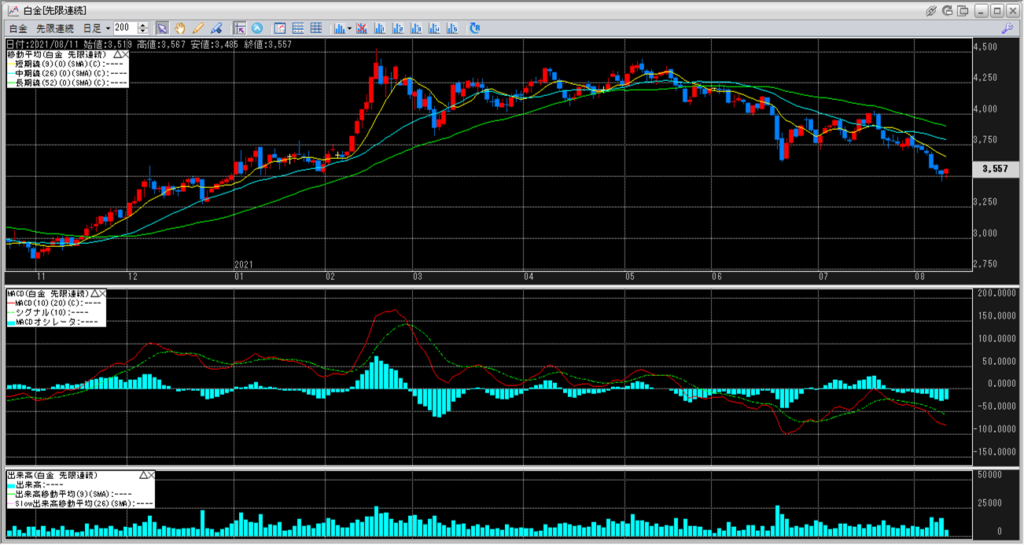Apply chart template 2 icon
This screenshot has width=1024, height=545.
click(x=398, y=28)
